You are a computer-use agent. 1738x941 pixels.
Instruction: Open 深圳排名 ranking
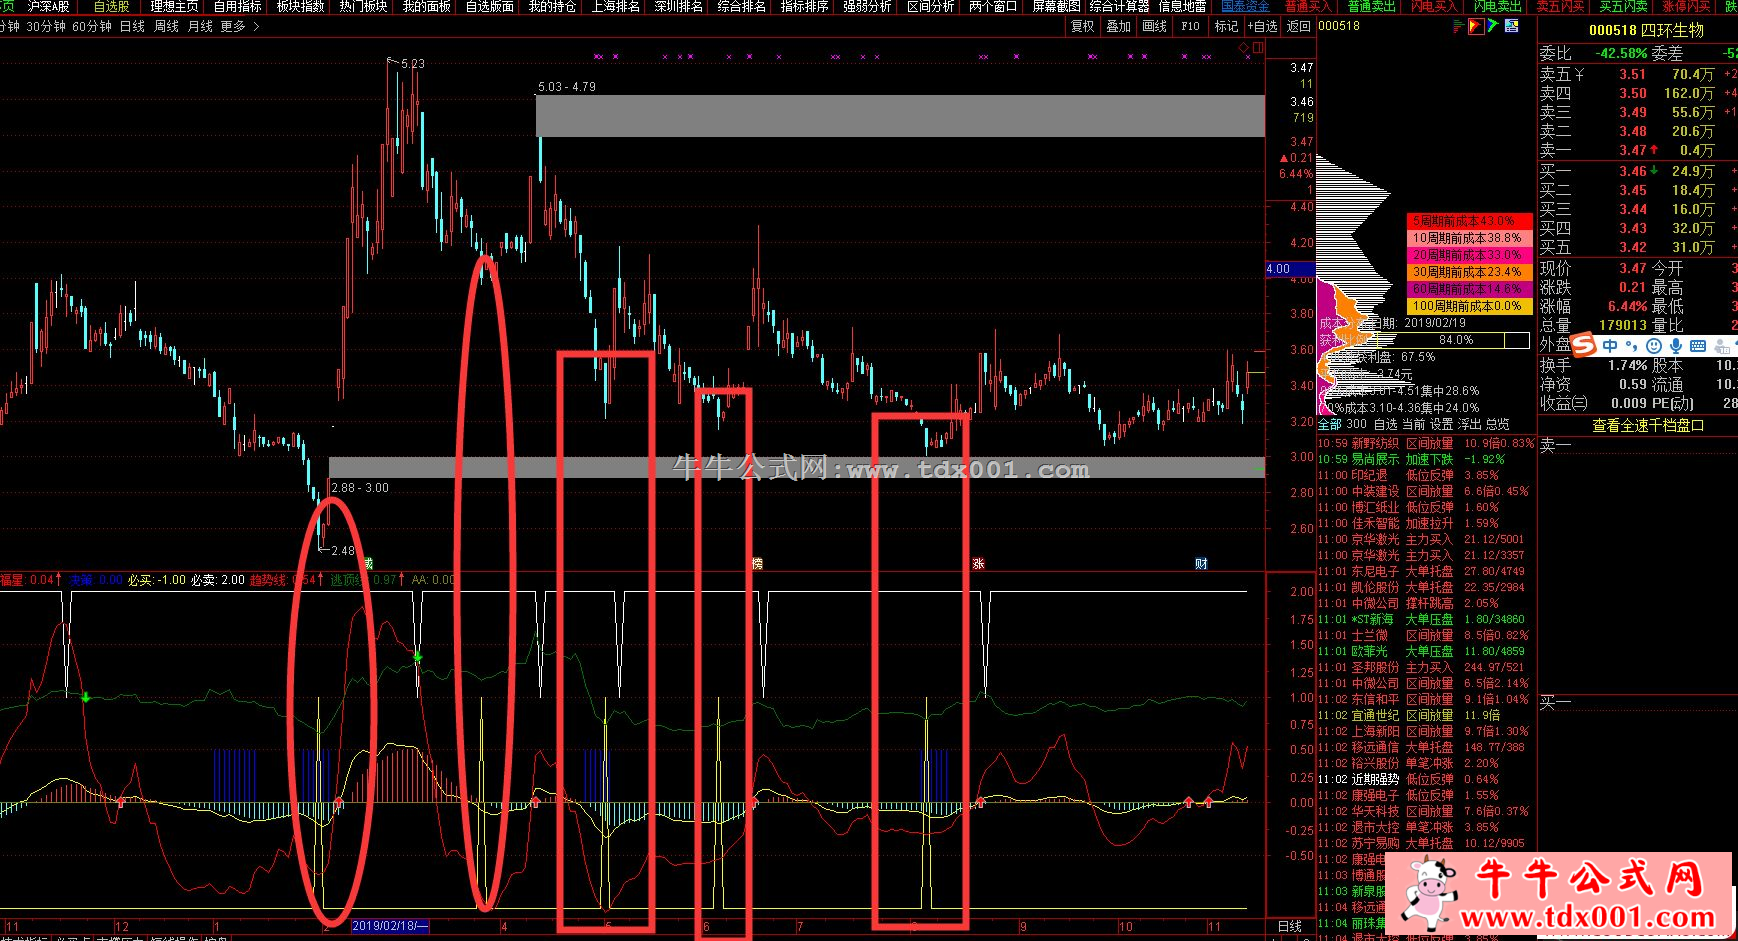[679, 6]
